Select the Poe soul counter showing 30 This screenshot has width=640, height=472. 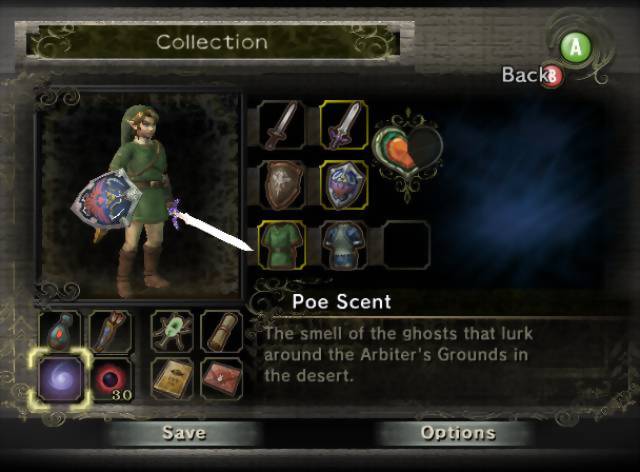pyautogui.click(x=111, y=378)
